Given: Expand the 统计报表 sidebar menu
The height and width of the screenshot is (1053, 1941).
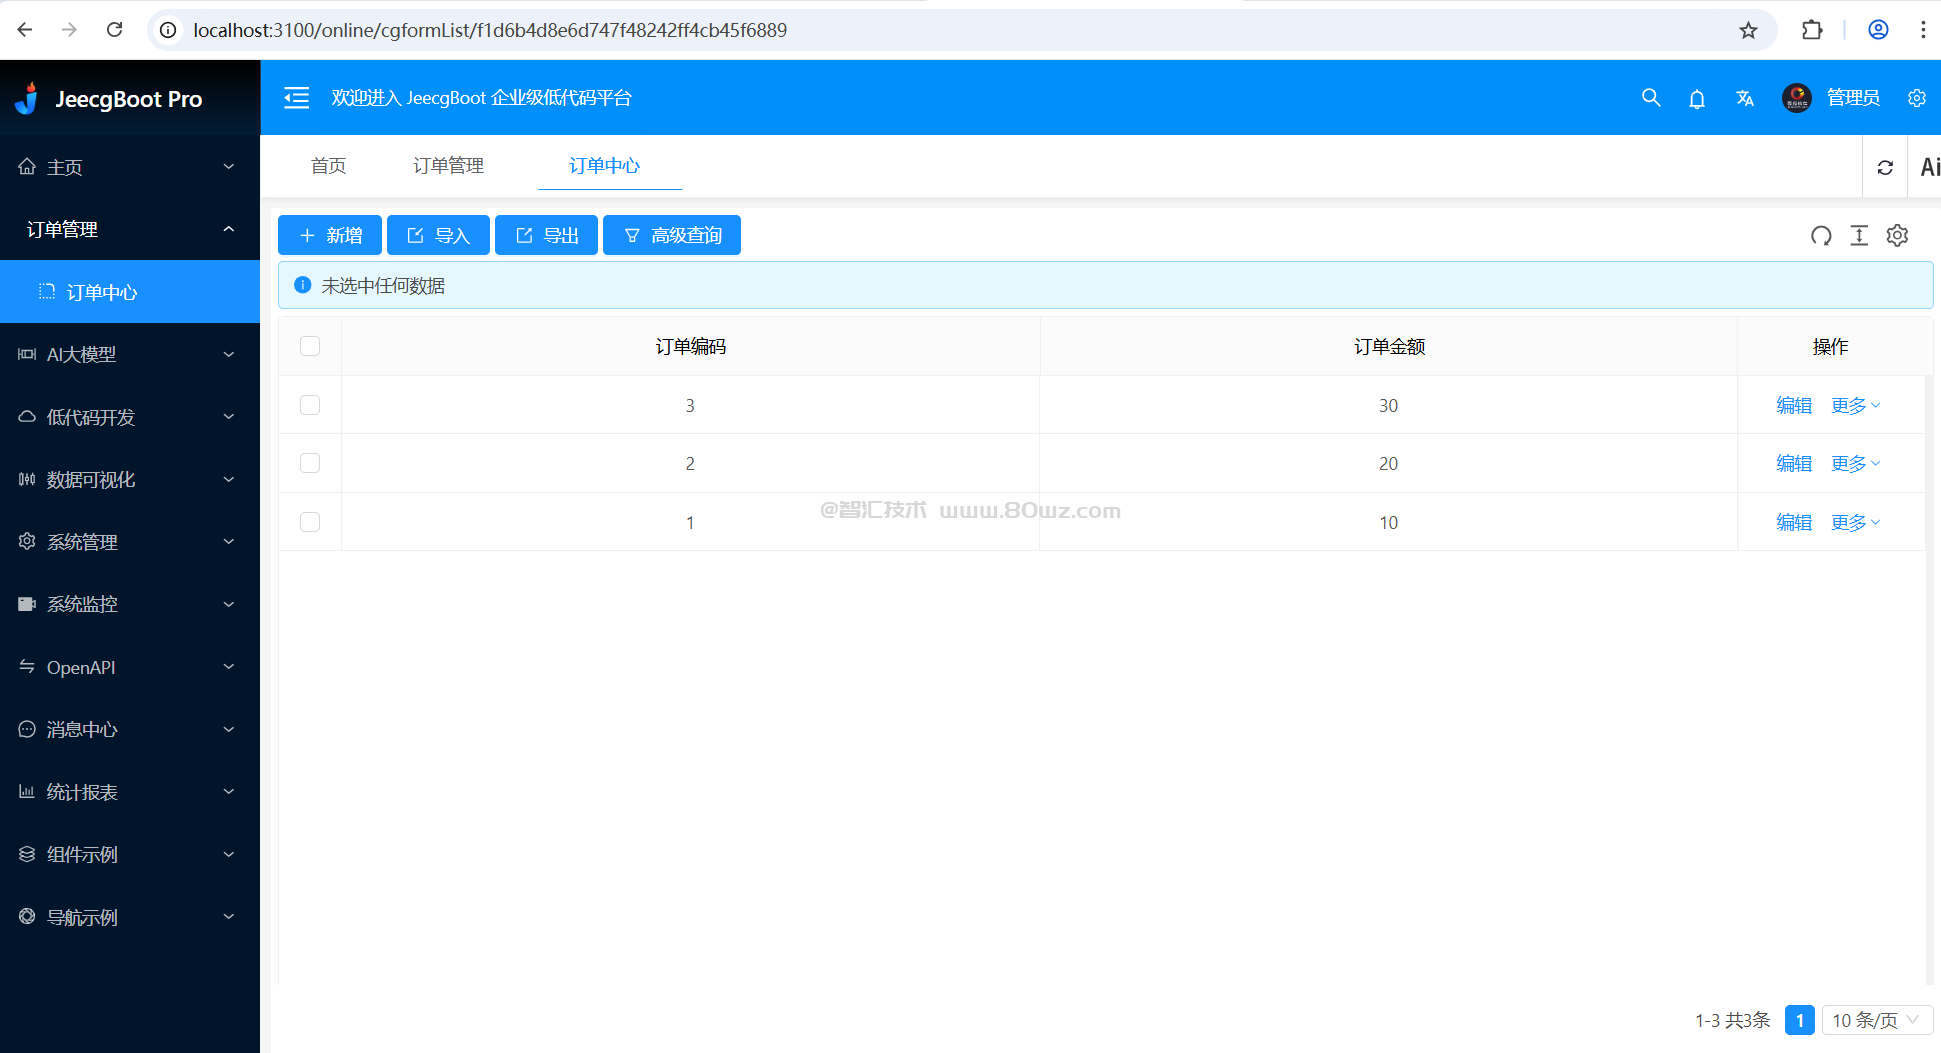Looking at the screenshot, I should click(x=130, y=792).
